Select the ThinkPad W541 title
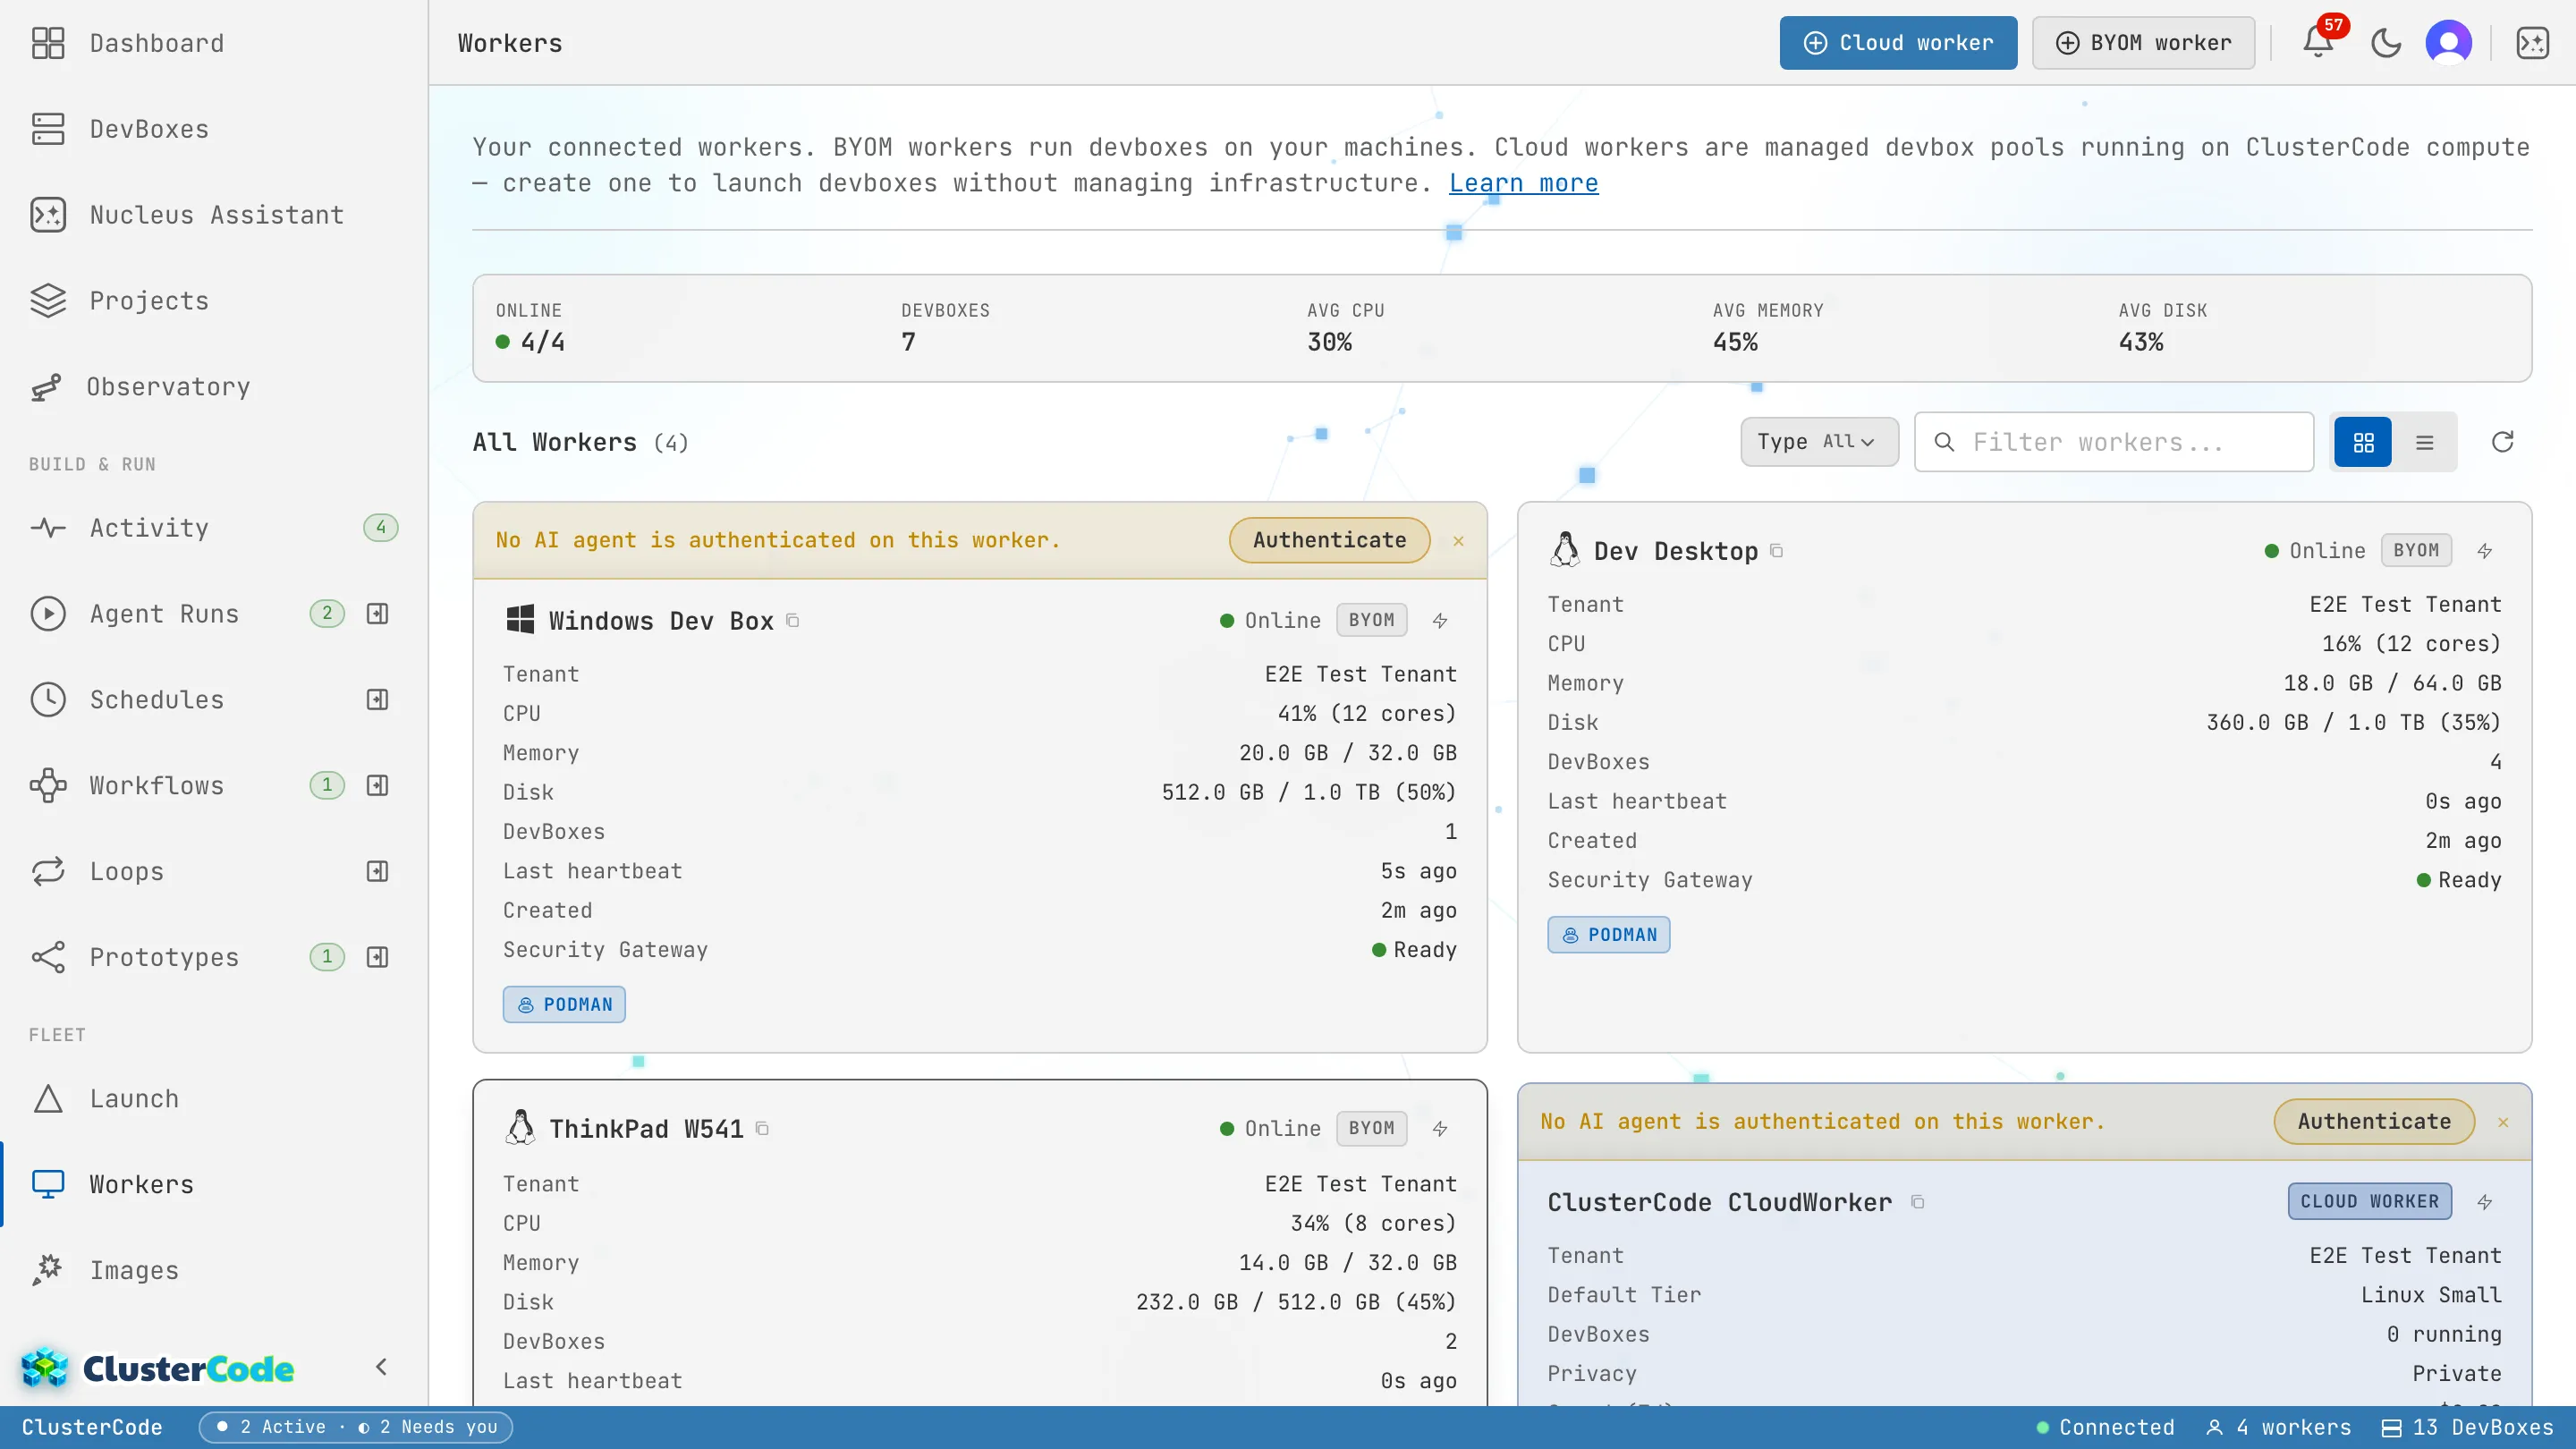The height and width of the screenshot is (1449, 2576). tap(646, 1129)
